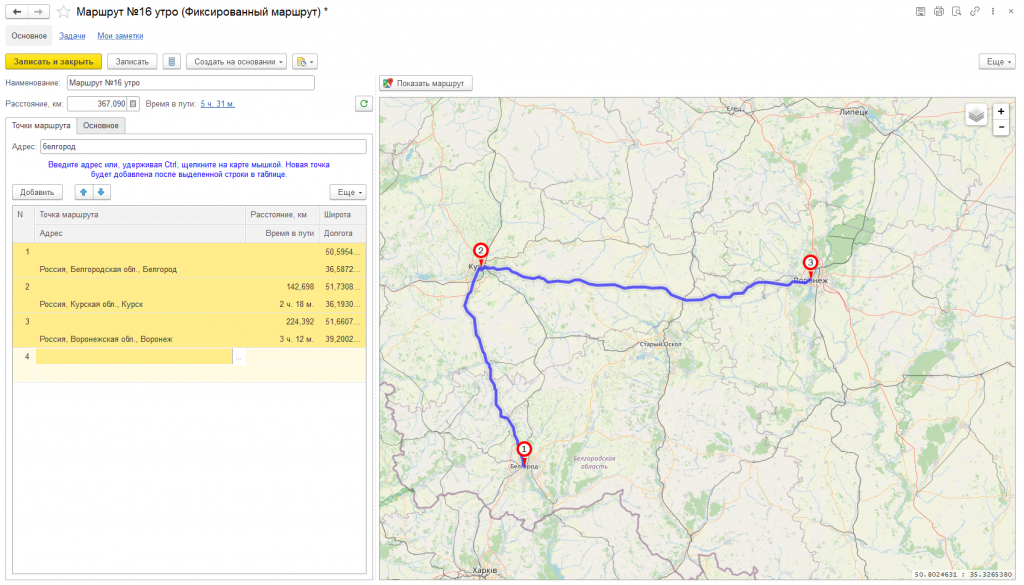Move route point up with arrow
This screenshot has height=585, width=1024.
pos(84,192)
